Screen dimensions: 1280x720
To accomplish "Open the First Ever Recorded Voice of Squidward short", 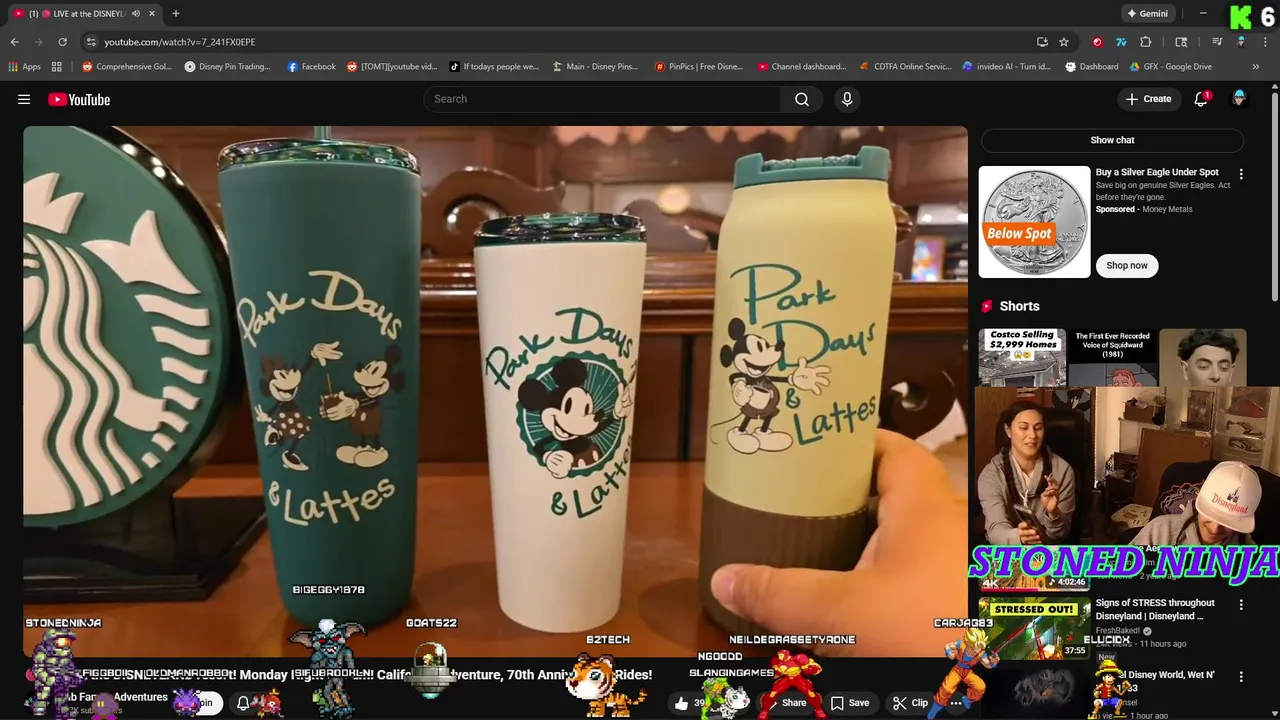I will 1112,358.
